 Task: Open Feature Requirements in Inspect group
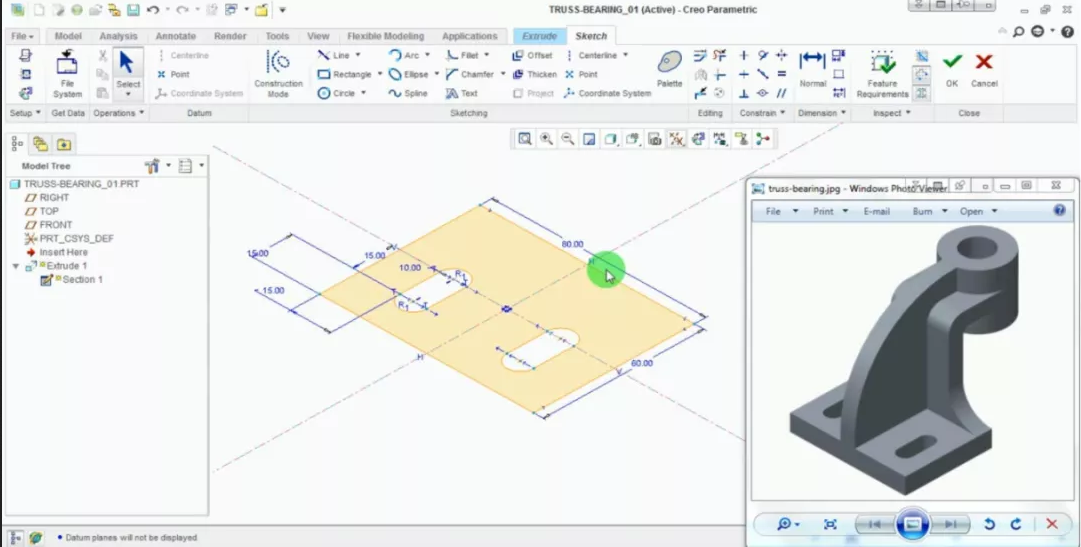[882, 73]
